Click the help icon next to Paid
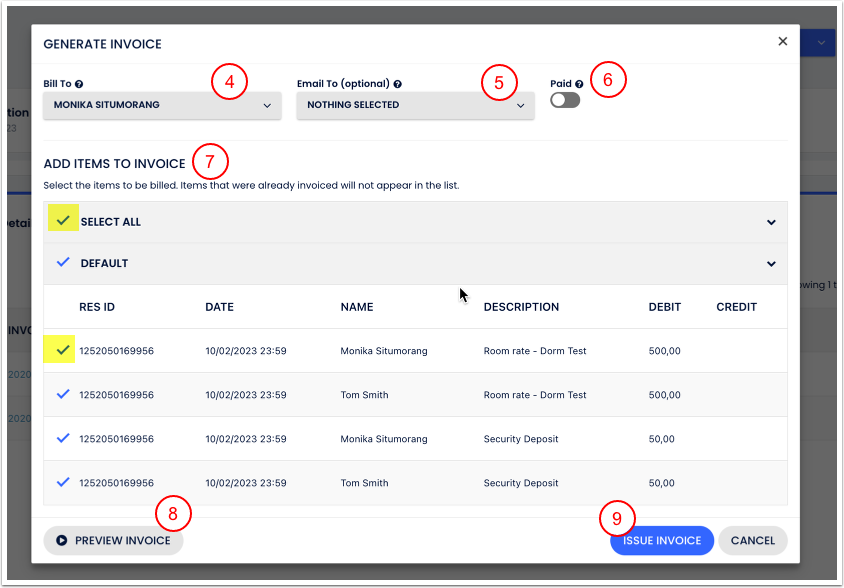 [579, 84]
